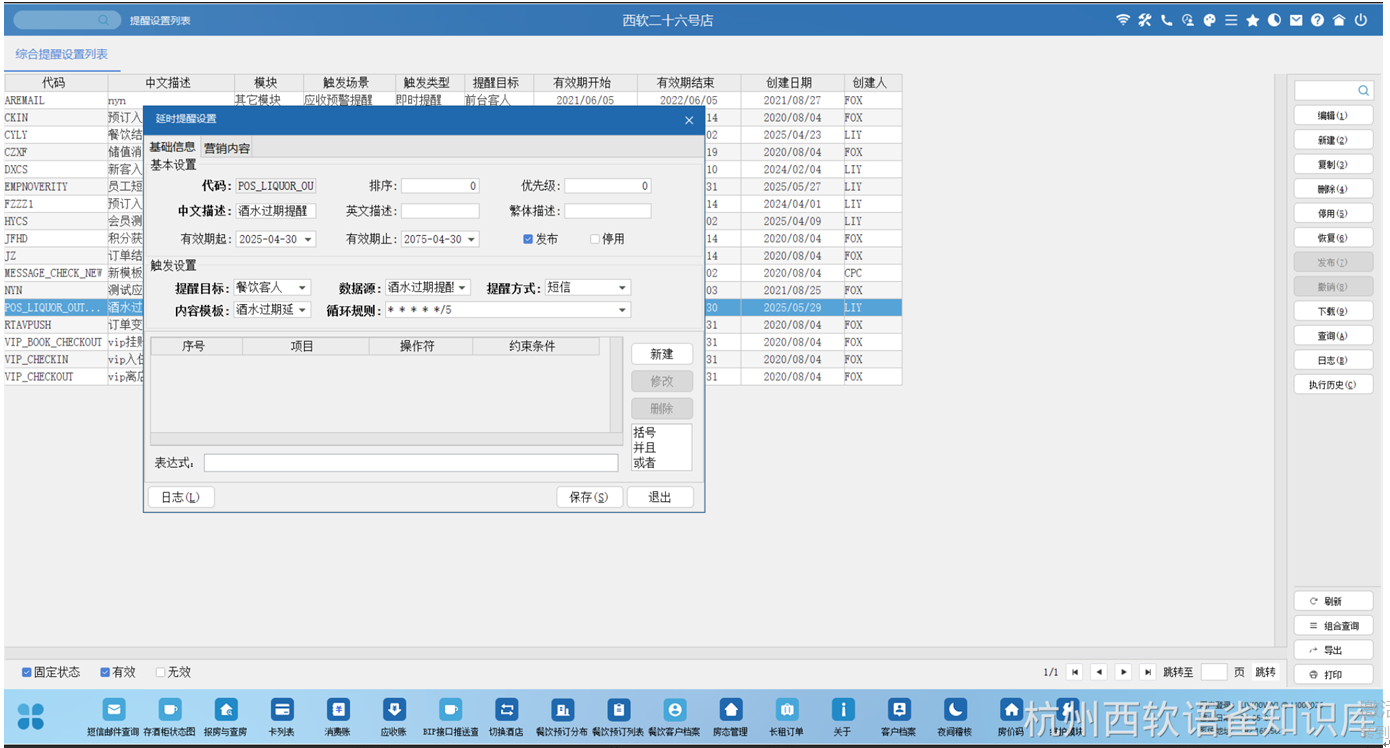The height and width of the screenshot is (748, 1390).
Task: Select 括号 in the operator list
Action: 644,433
